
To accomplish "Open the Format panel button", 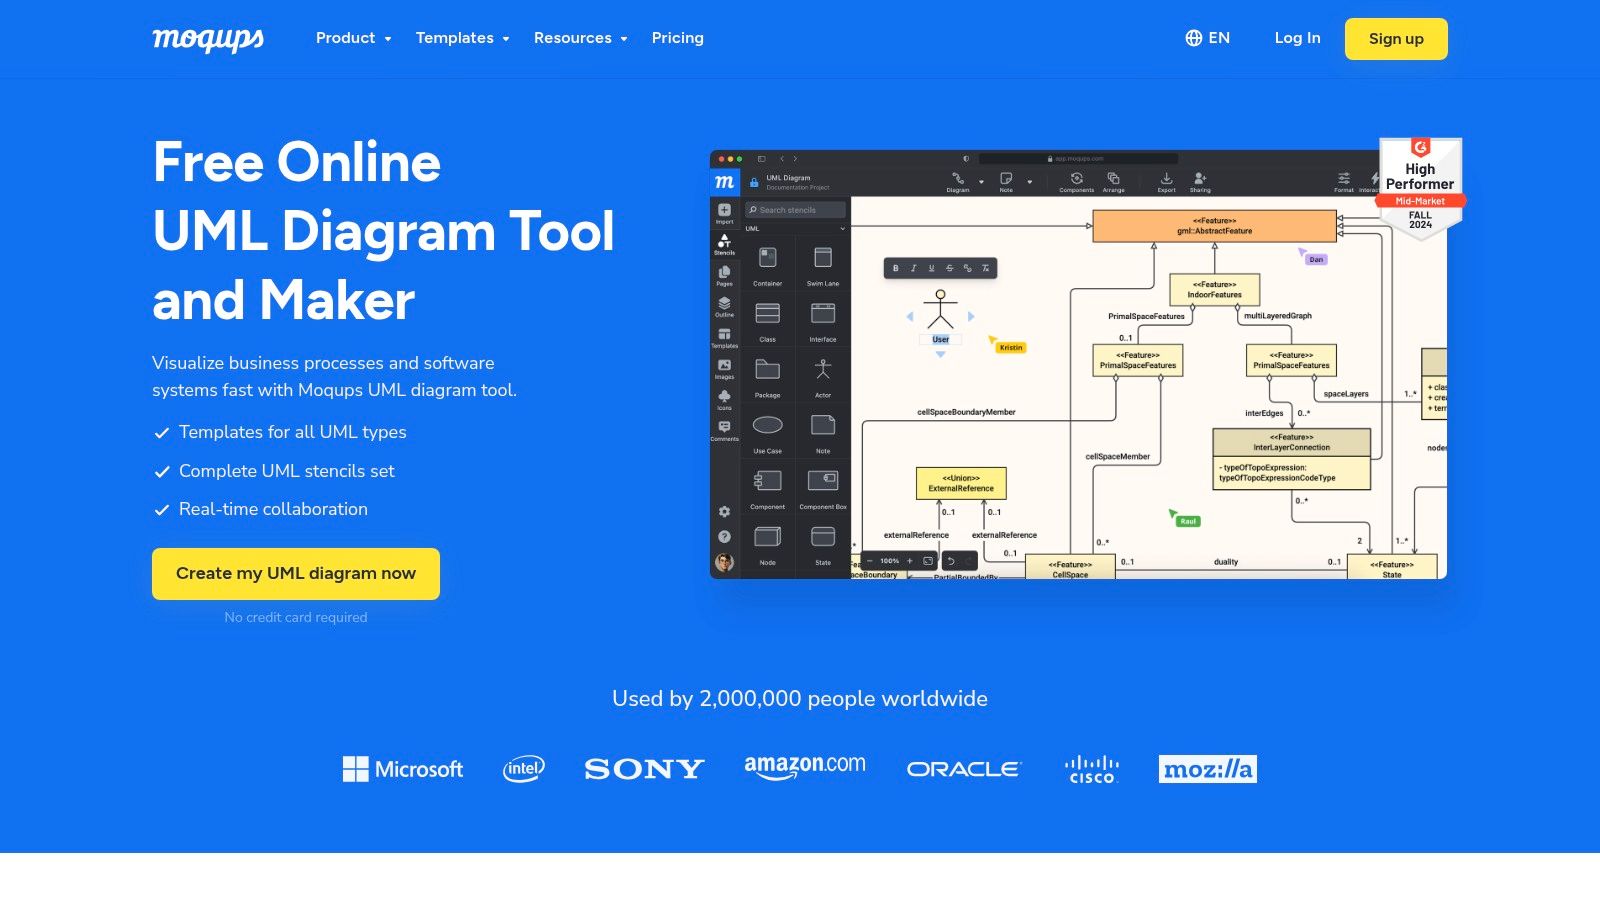I will click(1344, 182).
